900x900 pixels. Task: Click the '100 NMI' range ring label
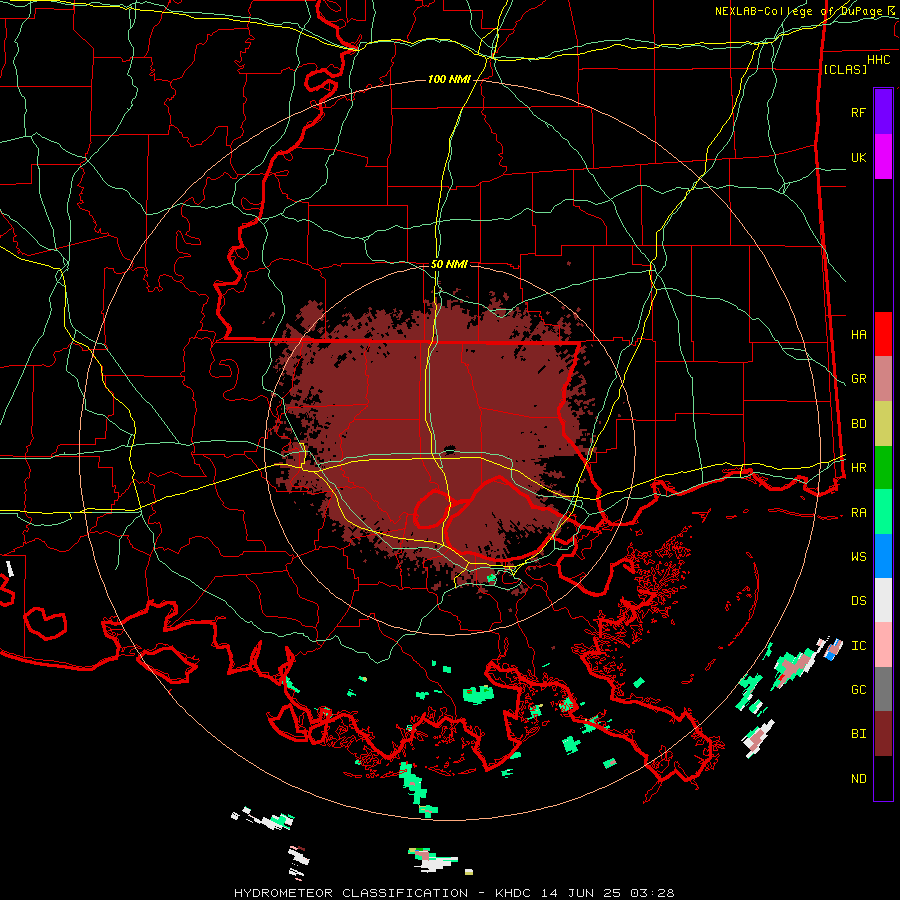(x=449, y=79)
